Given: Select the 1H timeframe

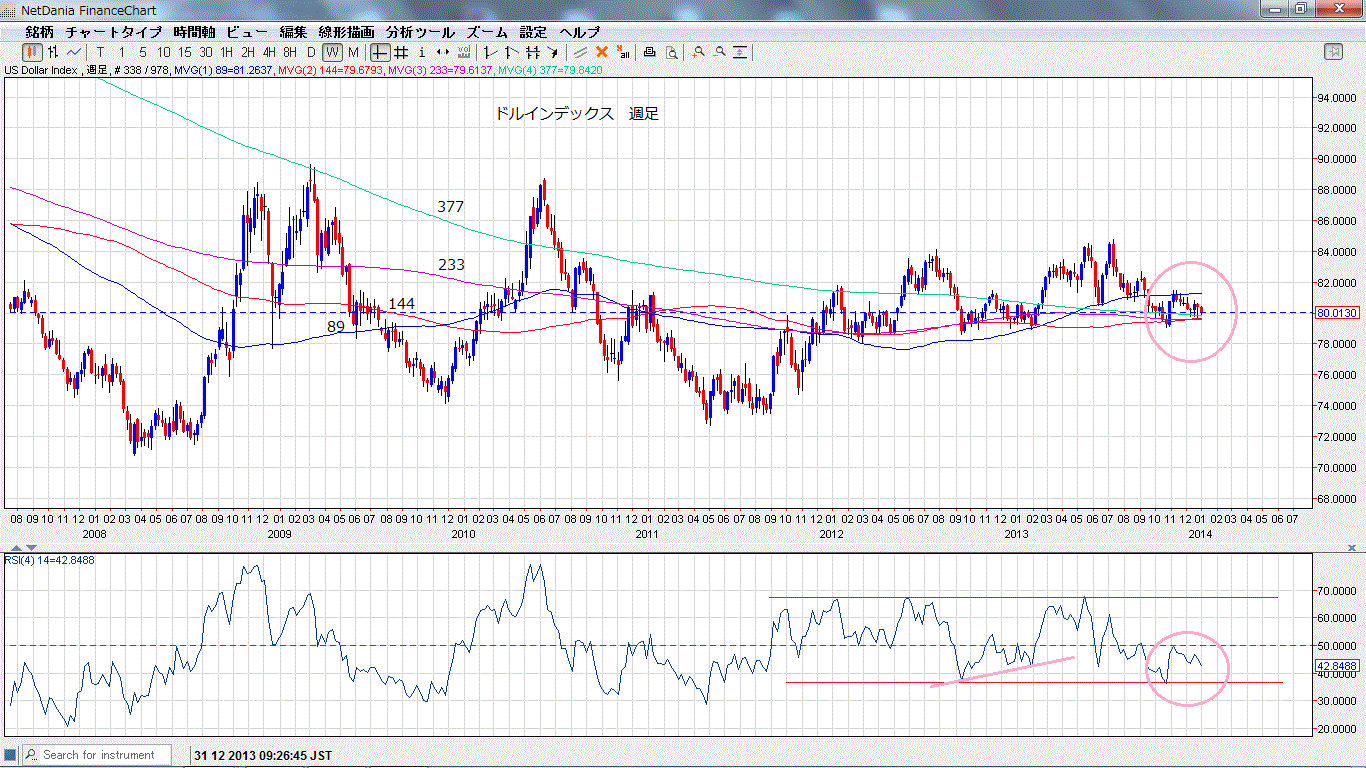Looking at the screenshot, I should 227,52.
